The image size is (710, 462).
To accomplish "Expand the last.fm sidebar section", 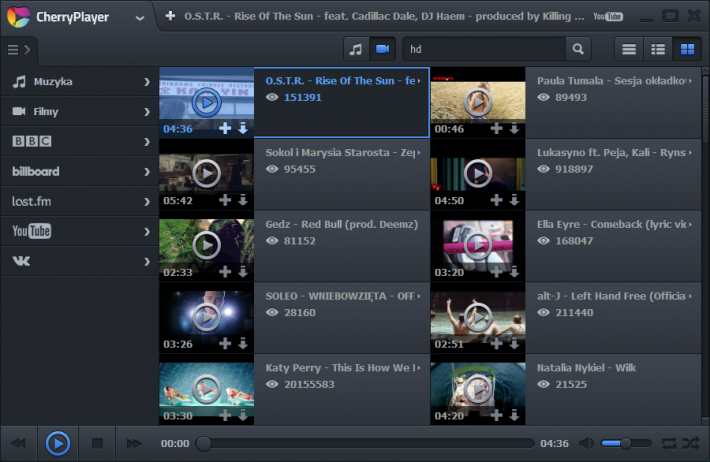I will 147,202.
